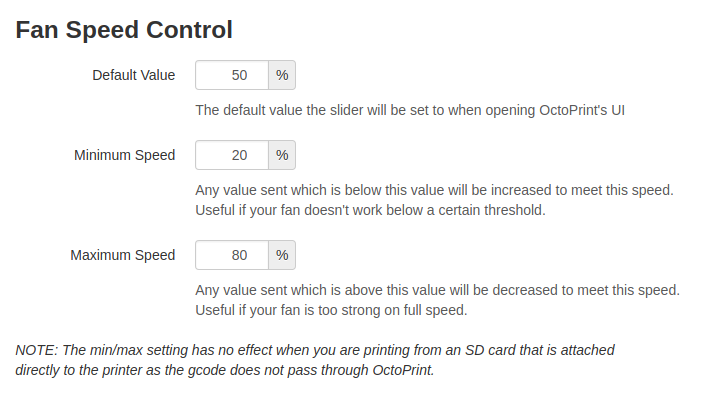Click the line 'Any value sent which is below this value'

435,190
